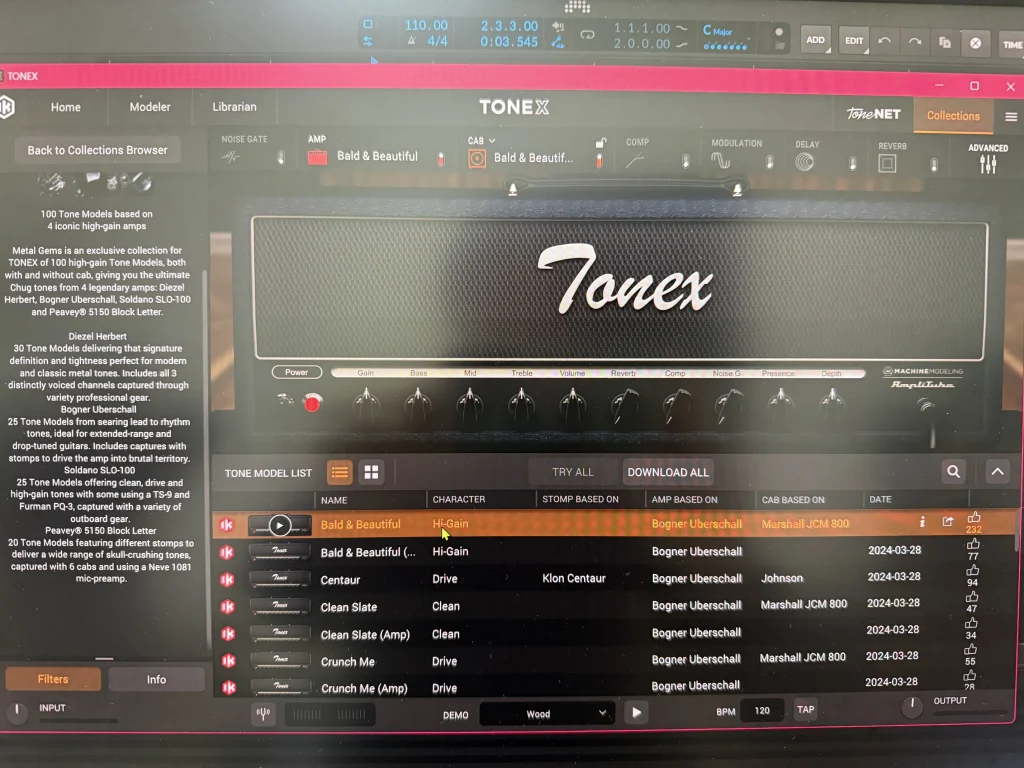The width and height of the screenshot is (1024, 768).
Task: Select the Amp module icon
Action: click(319, 157)
